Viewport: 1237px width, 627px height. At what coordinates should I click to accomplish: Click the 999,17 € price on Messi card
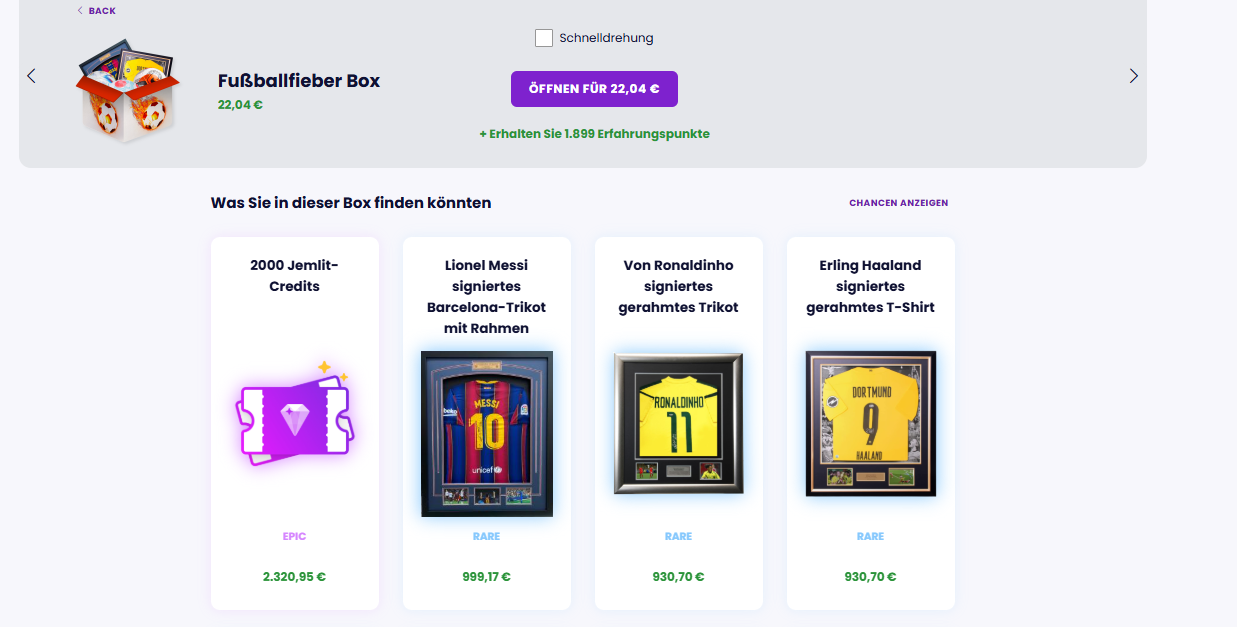point(487,577)
